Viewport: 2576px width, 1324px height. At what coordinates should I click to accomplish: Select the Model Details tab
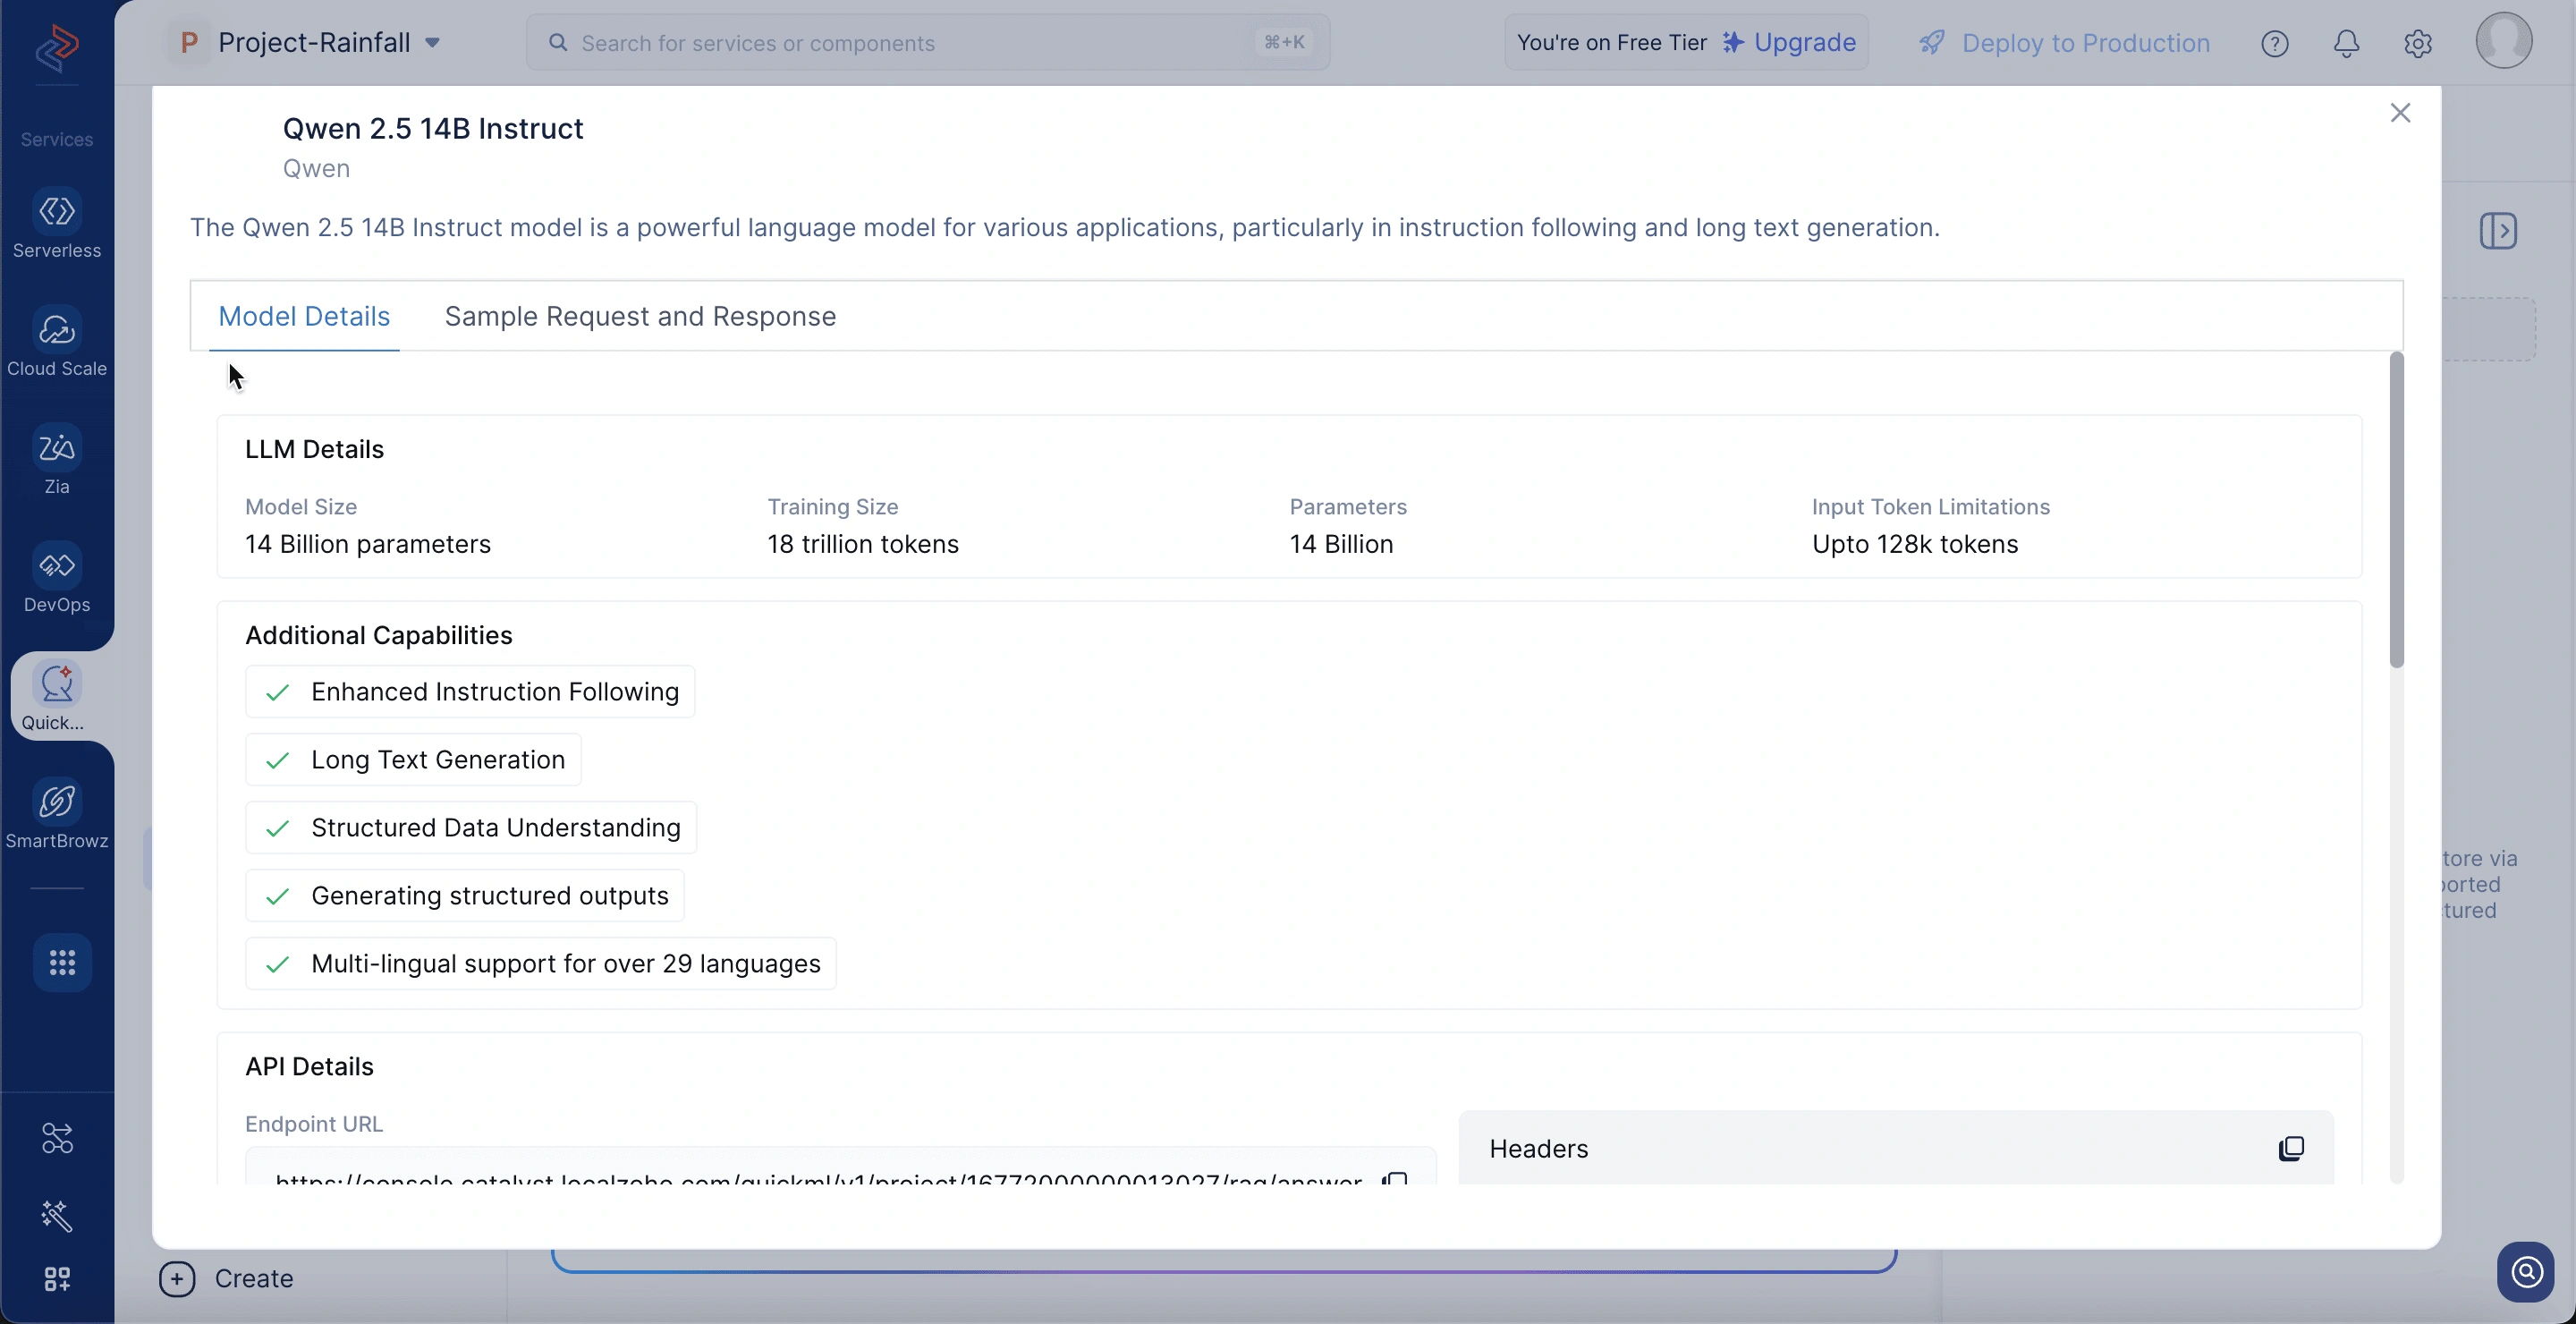pyautogui.click(x=304, y=316)
